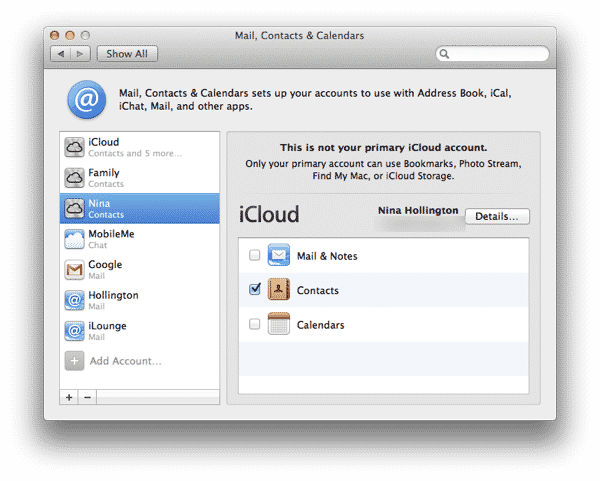The width and height of the screenshot is (600, 481).
Task: Enable the Calendars checkbox
Action: coord(254,324)
